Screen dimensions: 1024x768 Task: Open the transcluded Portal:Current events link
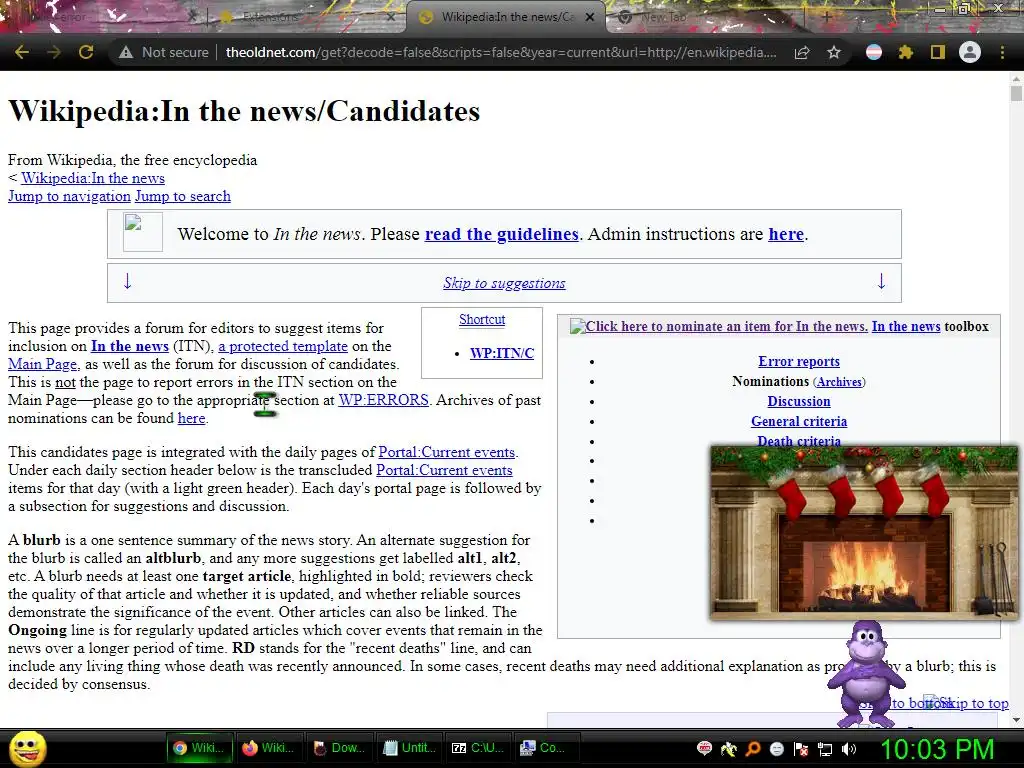(x=444, y=470)
